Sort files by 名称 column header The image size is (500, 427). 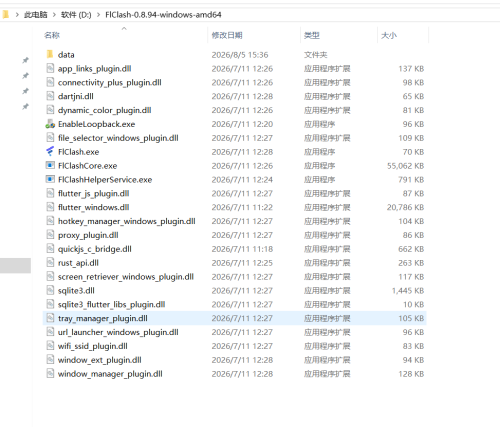tap(52, 35)
